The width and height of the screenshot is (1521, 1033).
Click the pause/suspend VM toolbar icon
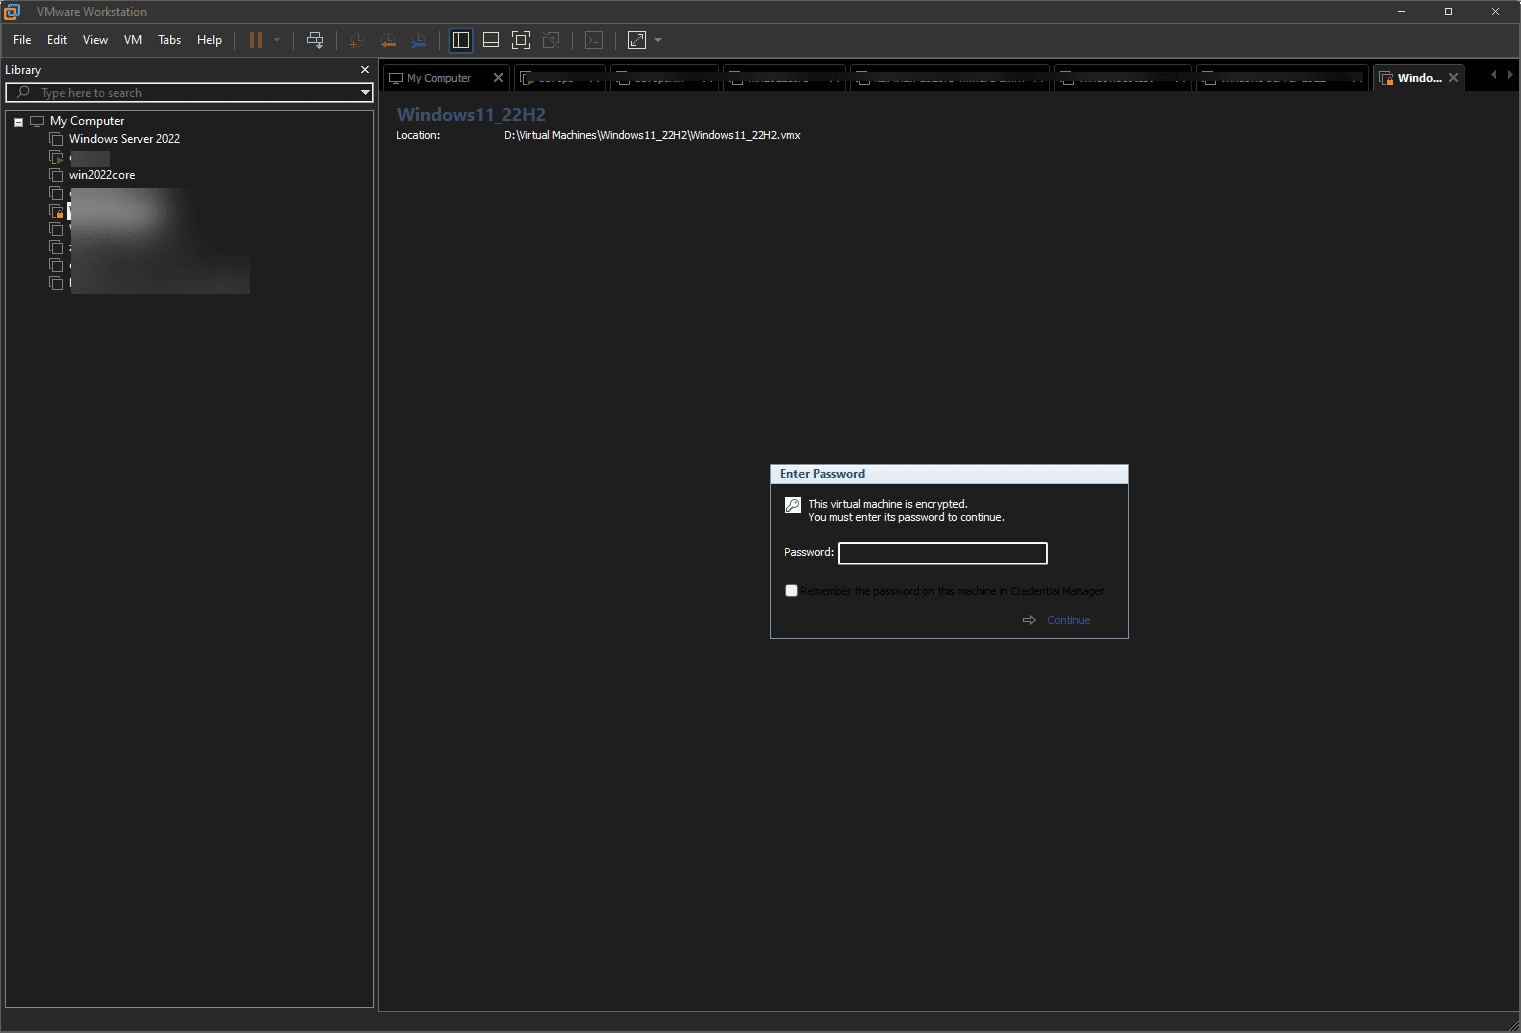(x=256, y=40)
